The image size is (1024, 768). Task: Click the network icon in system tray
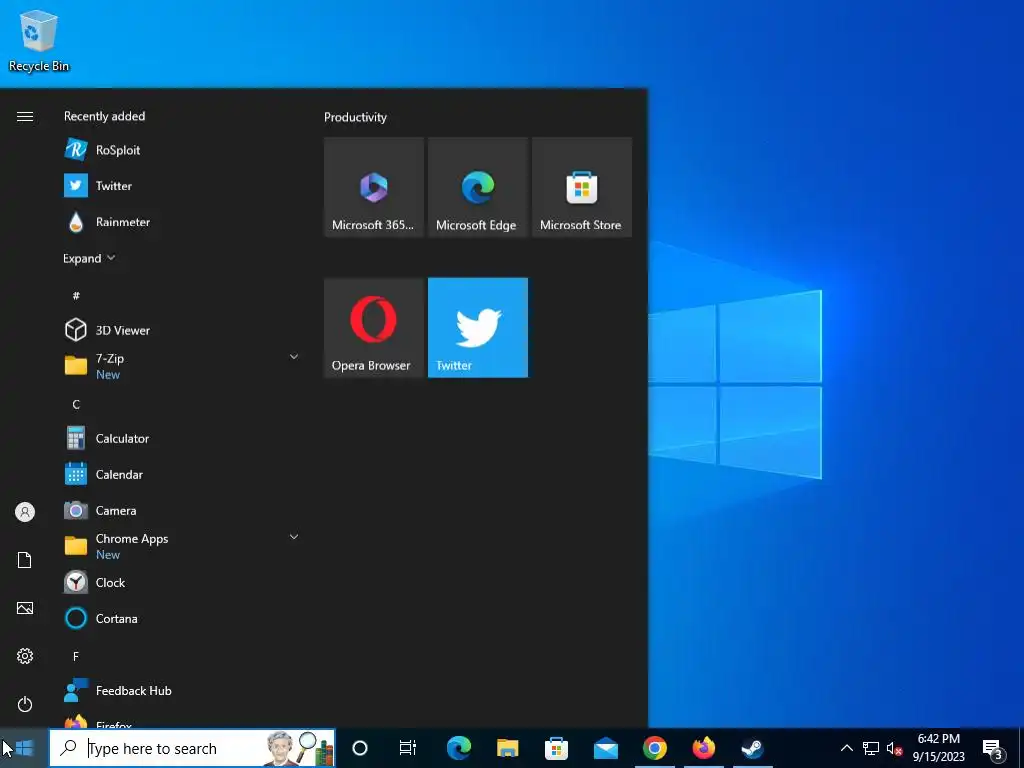point(871,748)
